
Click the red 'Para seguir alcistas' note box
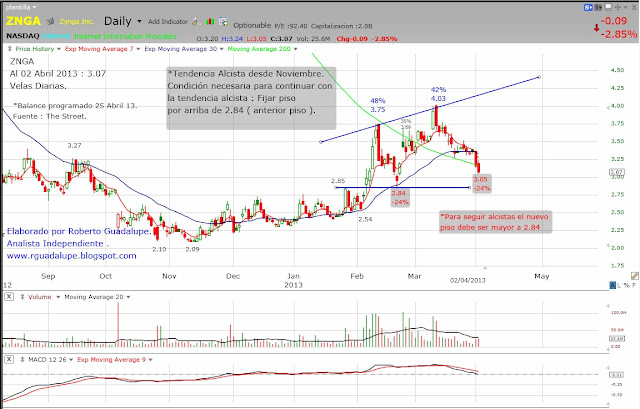[496, 222]
